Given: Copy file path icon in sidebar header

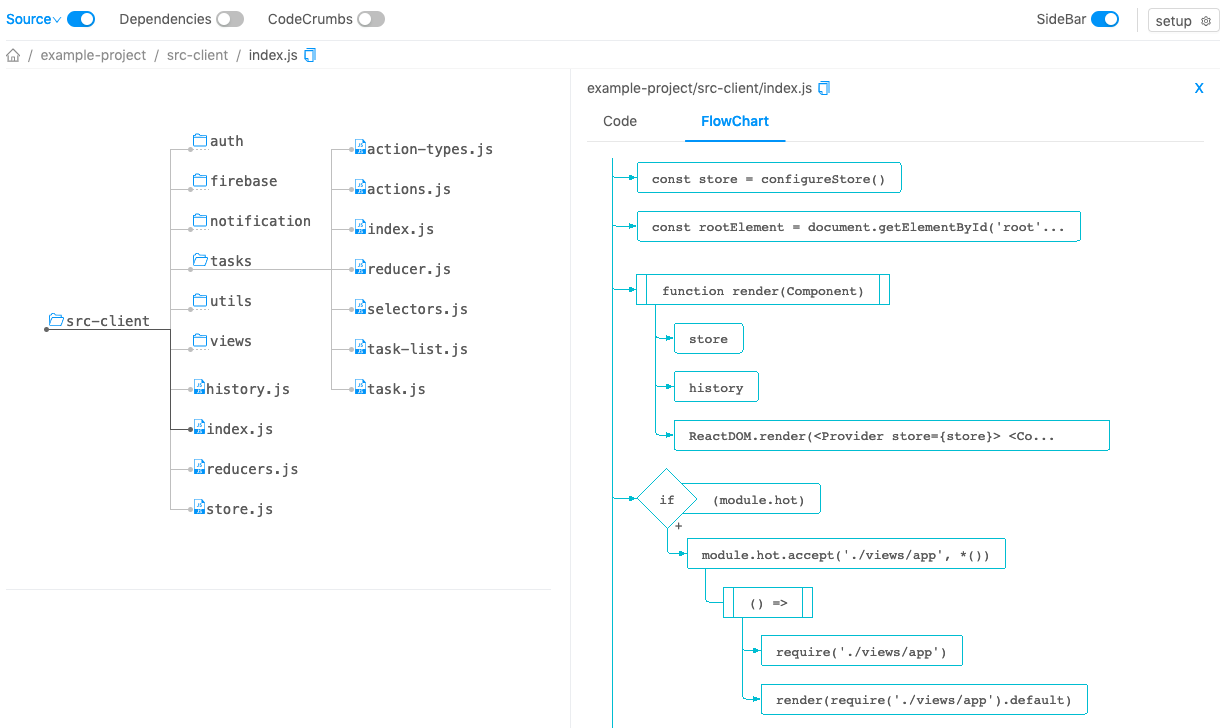Looking at the screenshot, I should click(824, 88).
